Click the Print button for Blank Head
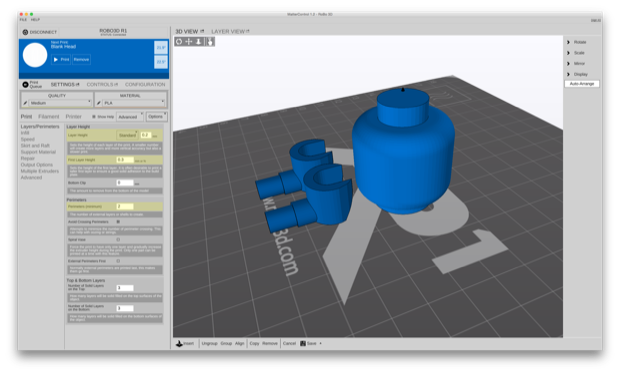The height and width of the screenshot is (374, 620). 61,59
